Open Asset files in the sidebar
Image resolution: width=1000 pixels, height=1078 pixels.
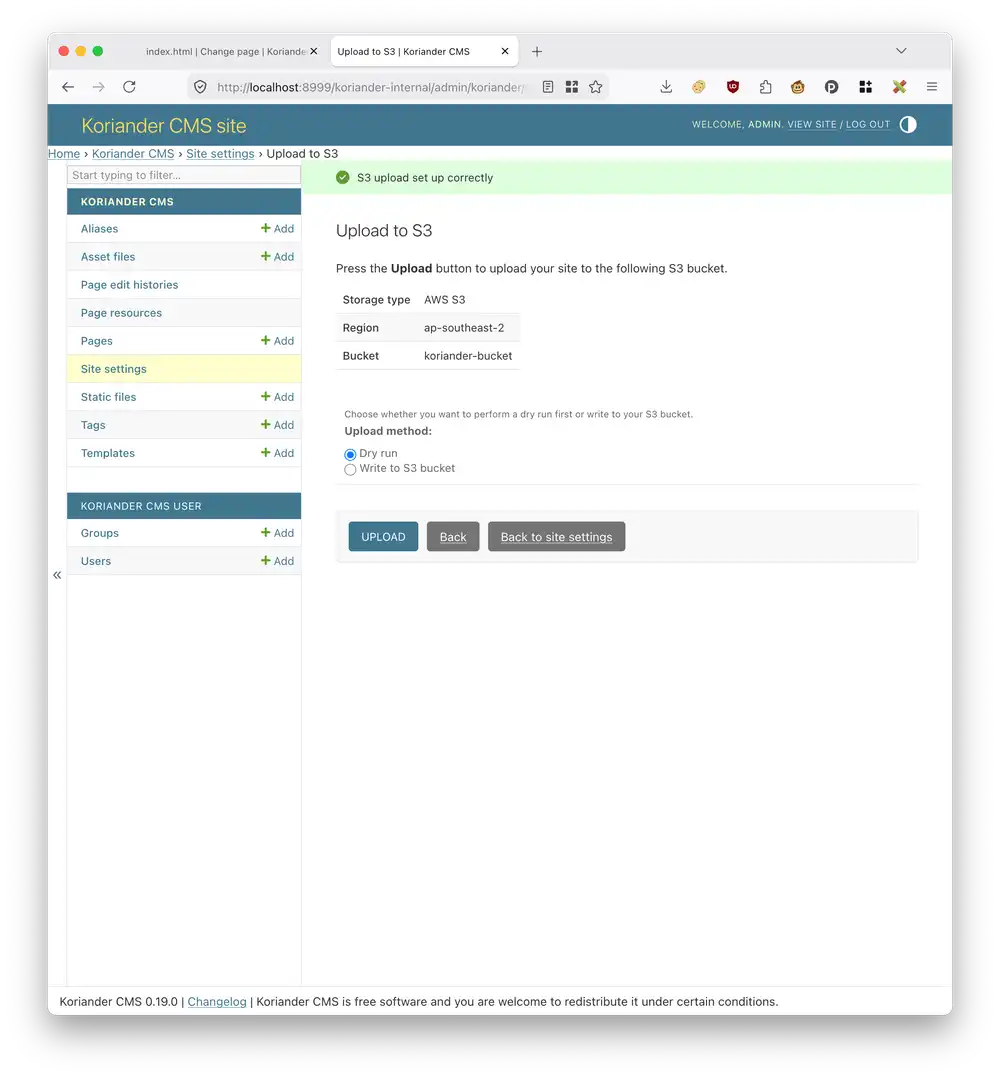[x=108, y=257]
